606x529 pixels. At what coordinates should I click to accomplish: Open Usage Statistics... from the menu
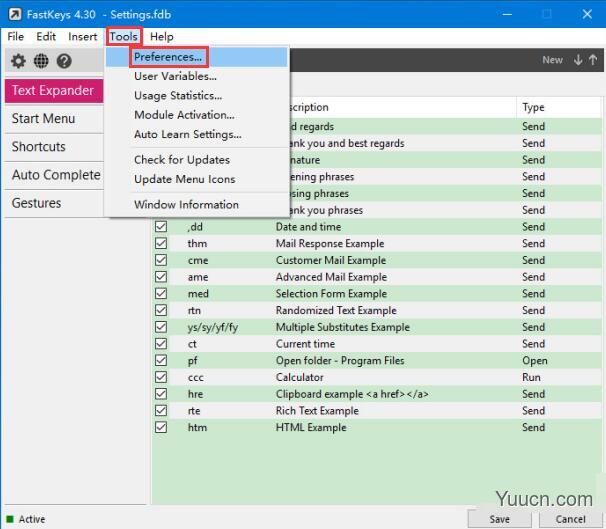point(197,95)
